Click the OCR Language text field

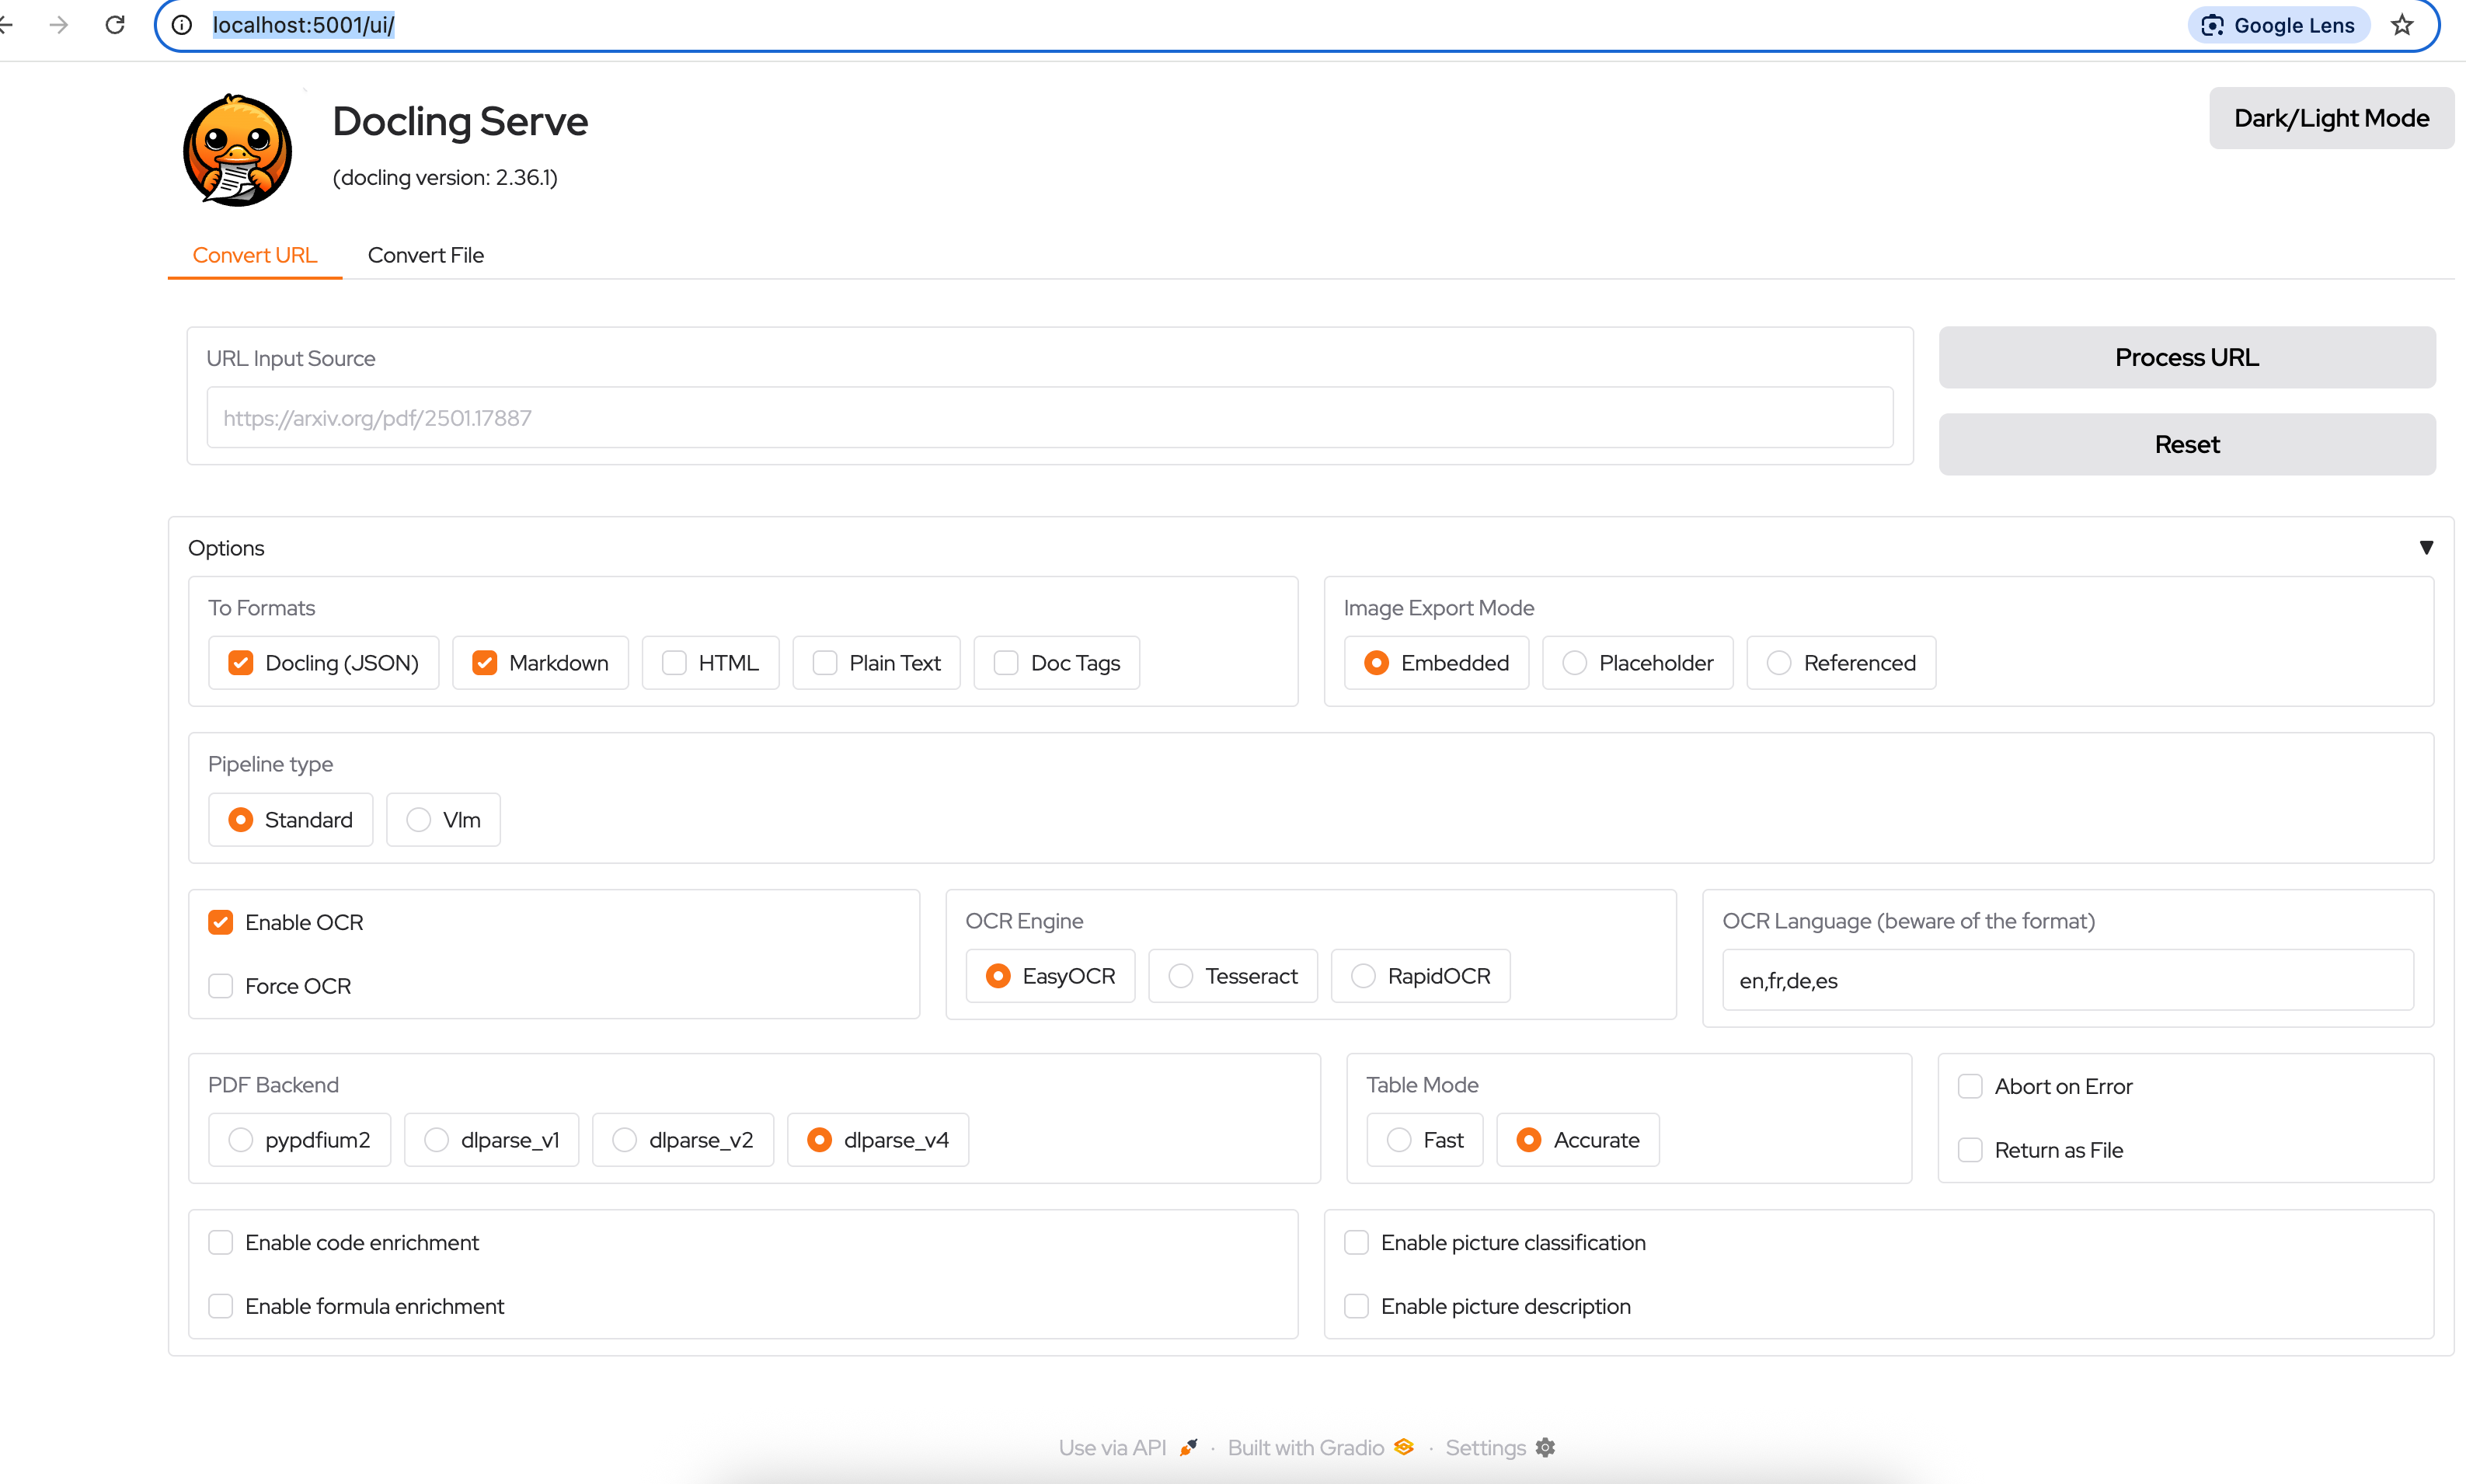[x=2068, y=980]
